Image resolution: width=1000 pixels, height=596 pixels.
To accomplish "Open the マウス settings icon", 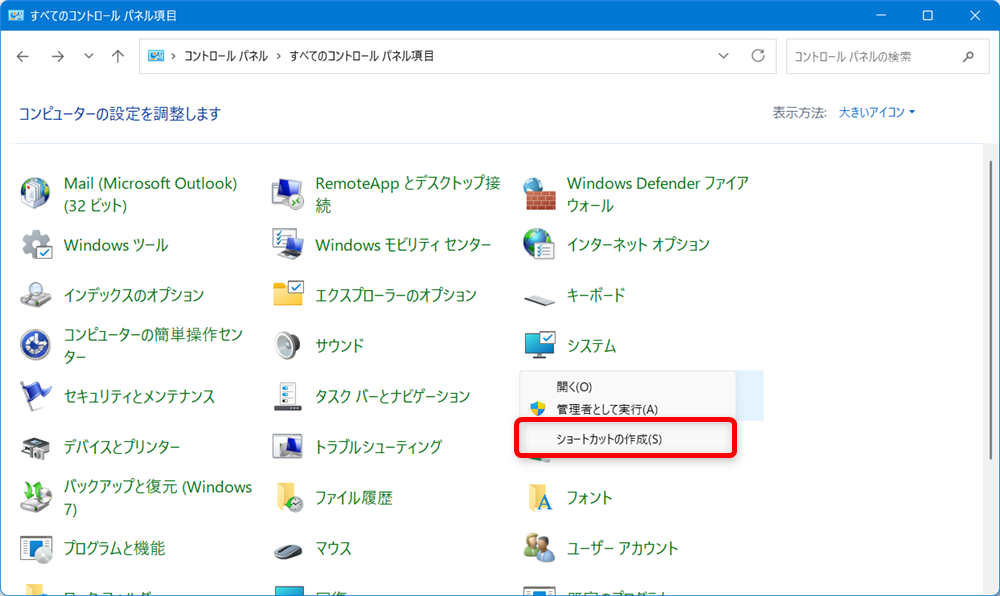I will pyautogui.click(x=333, y=548).
